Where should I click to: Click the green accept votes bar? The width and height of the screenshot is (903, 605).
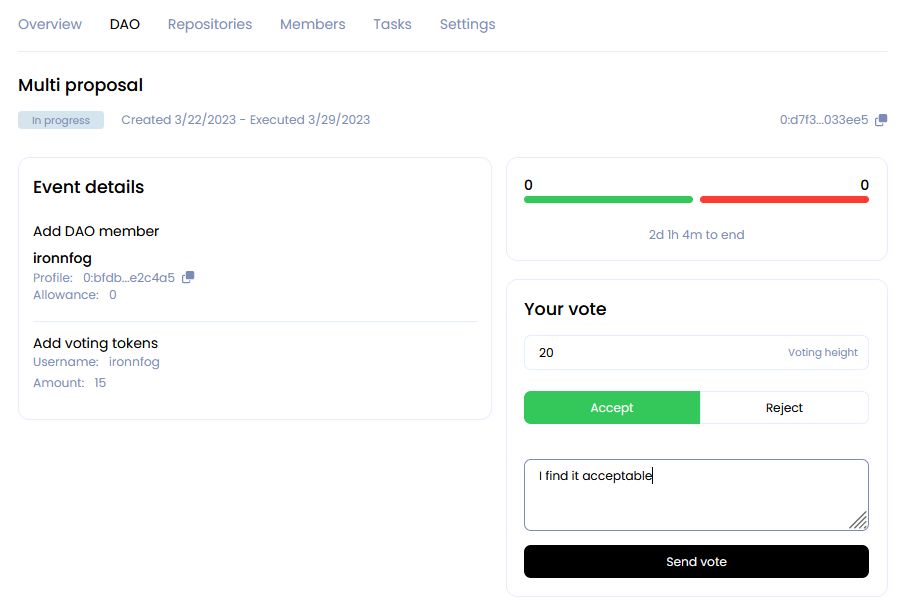point(608,200)
